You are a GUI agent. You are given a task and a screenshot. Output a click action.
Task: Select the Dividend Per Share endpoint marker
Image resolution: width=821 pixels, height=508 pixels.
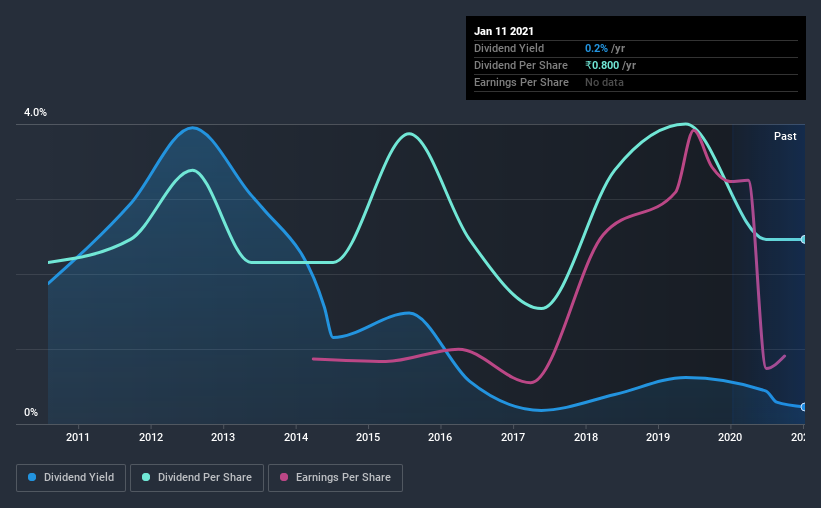coord(804,239)
